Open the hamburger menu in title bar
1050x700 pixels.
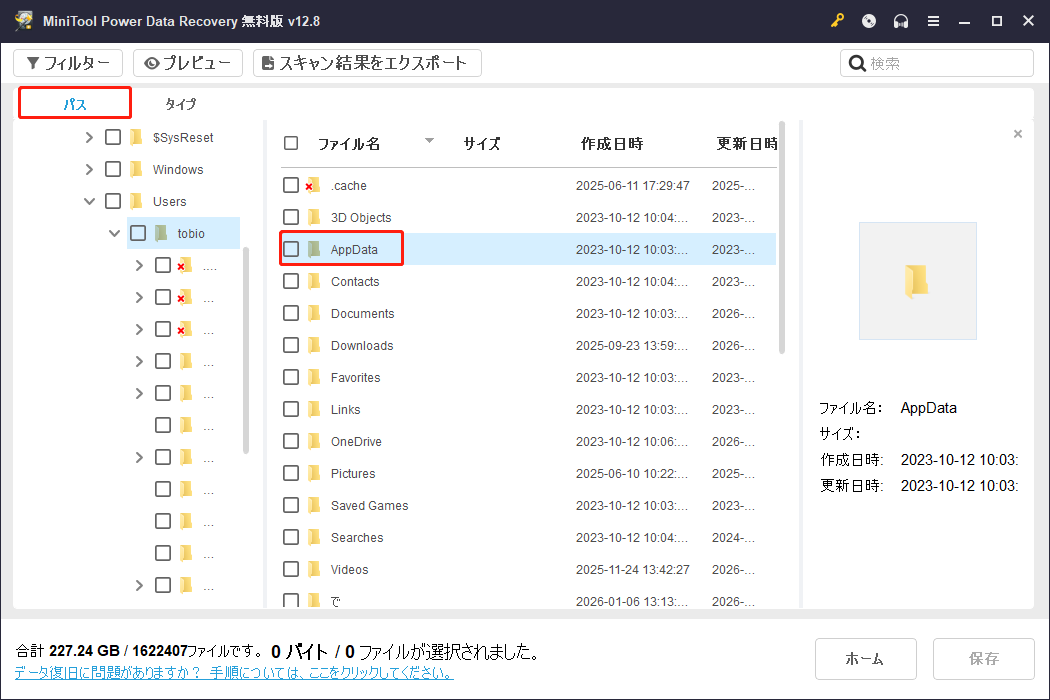pyautogui.click(x=933, y=20)
